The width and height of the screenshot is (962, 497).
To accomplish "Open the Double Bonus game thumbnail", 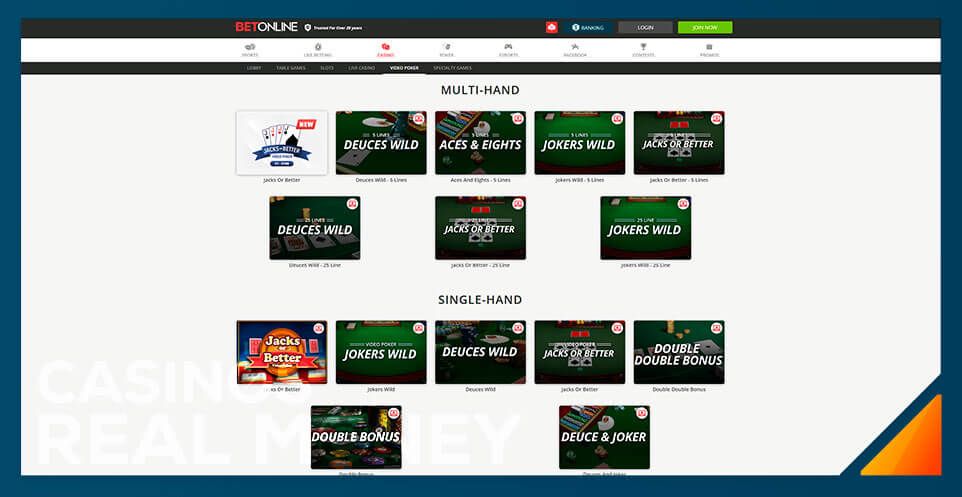I will [356, 437].
